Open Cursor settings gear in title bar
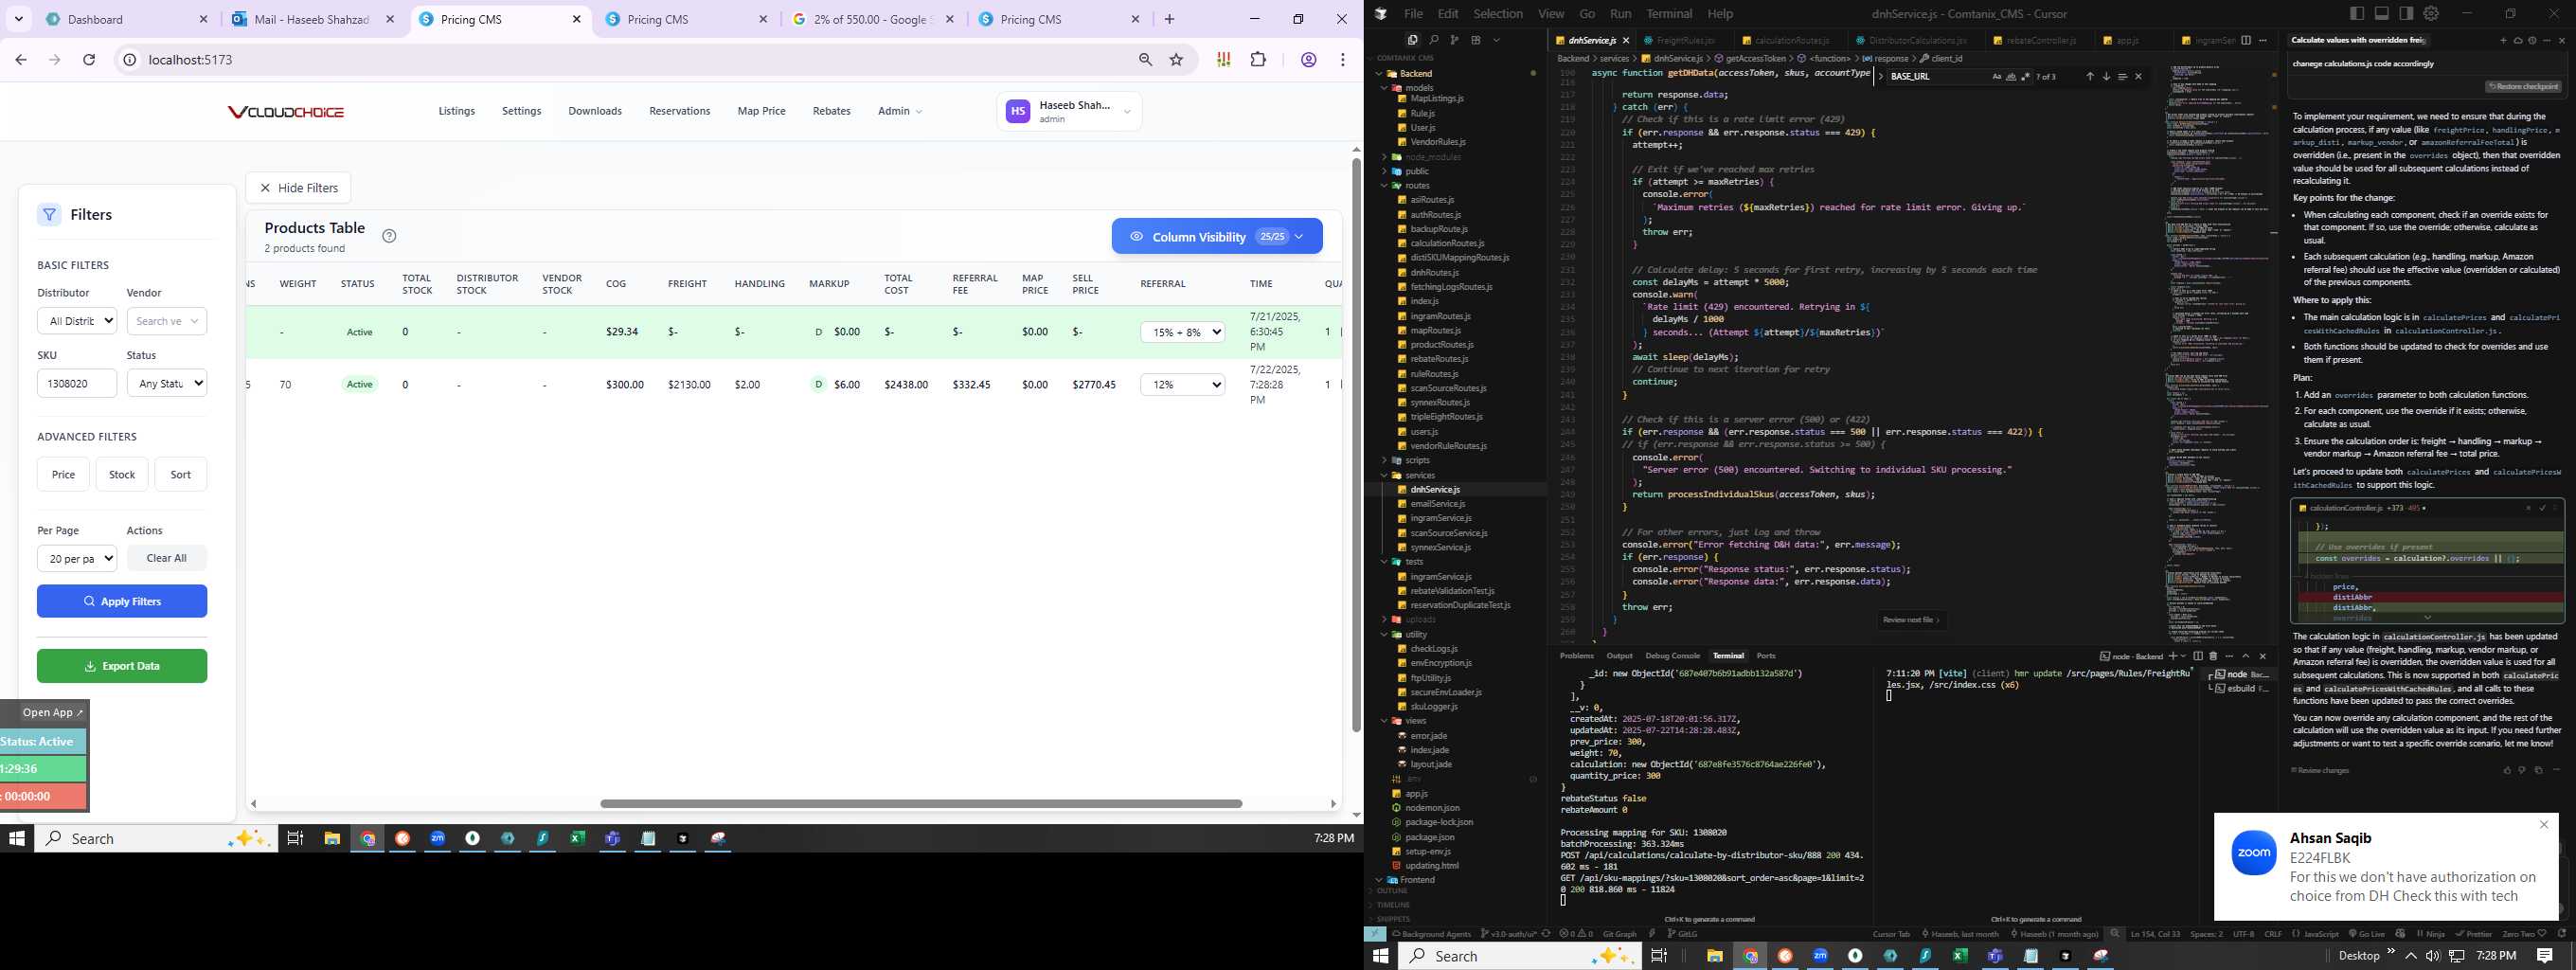The image size is (2576, 970). point(2432,13)
